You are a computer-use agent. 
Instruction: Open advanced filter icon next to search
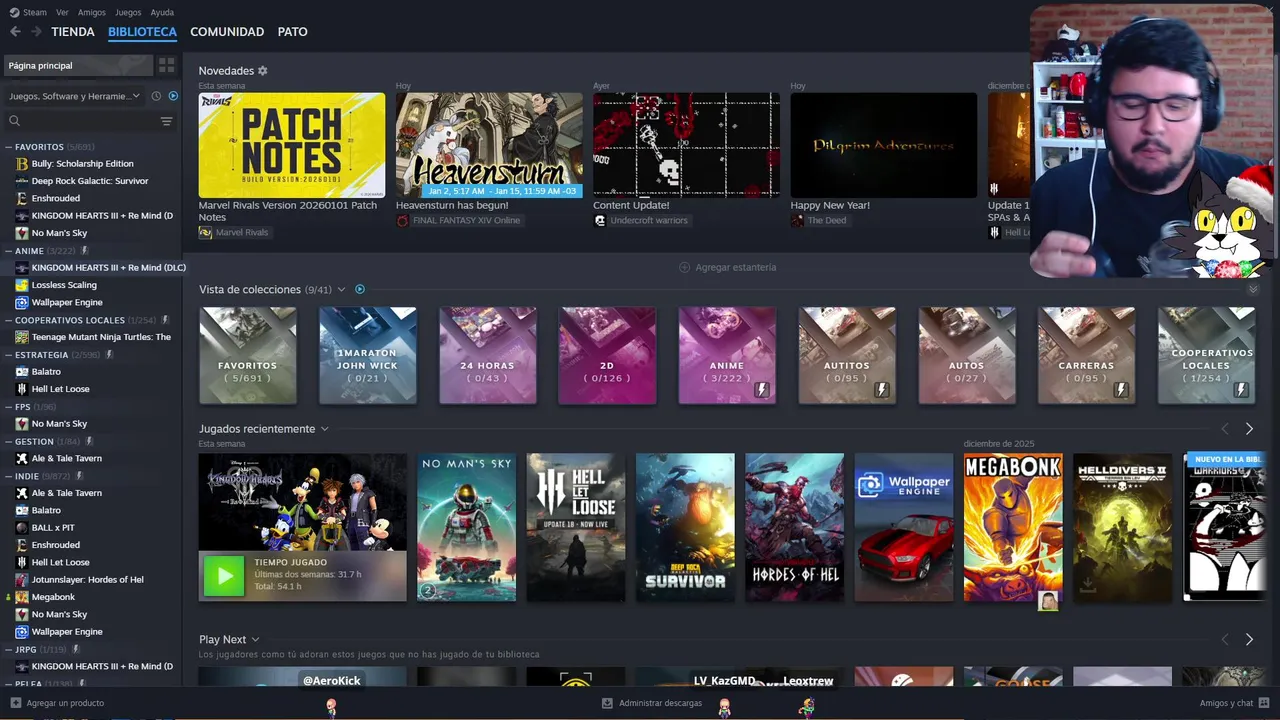point(166,121)
